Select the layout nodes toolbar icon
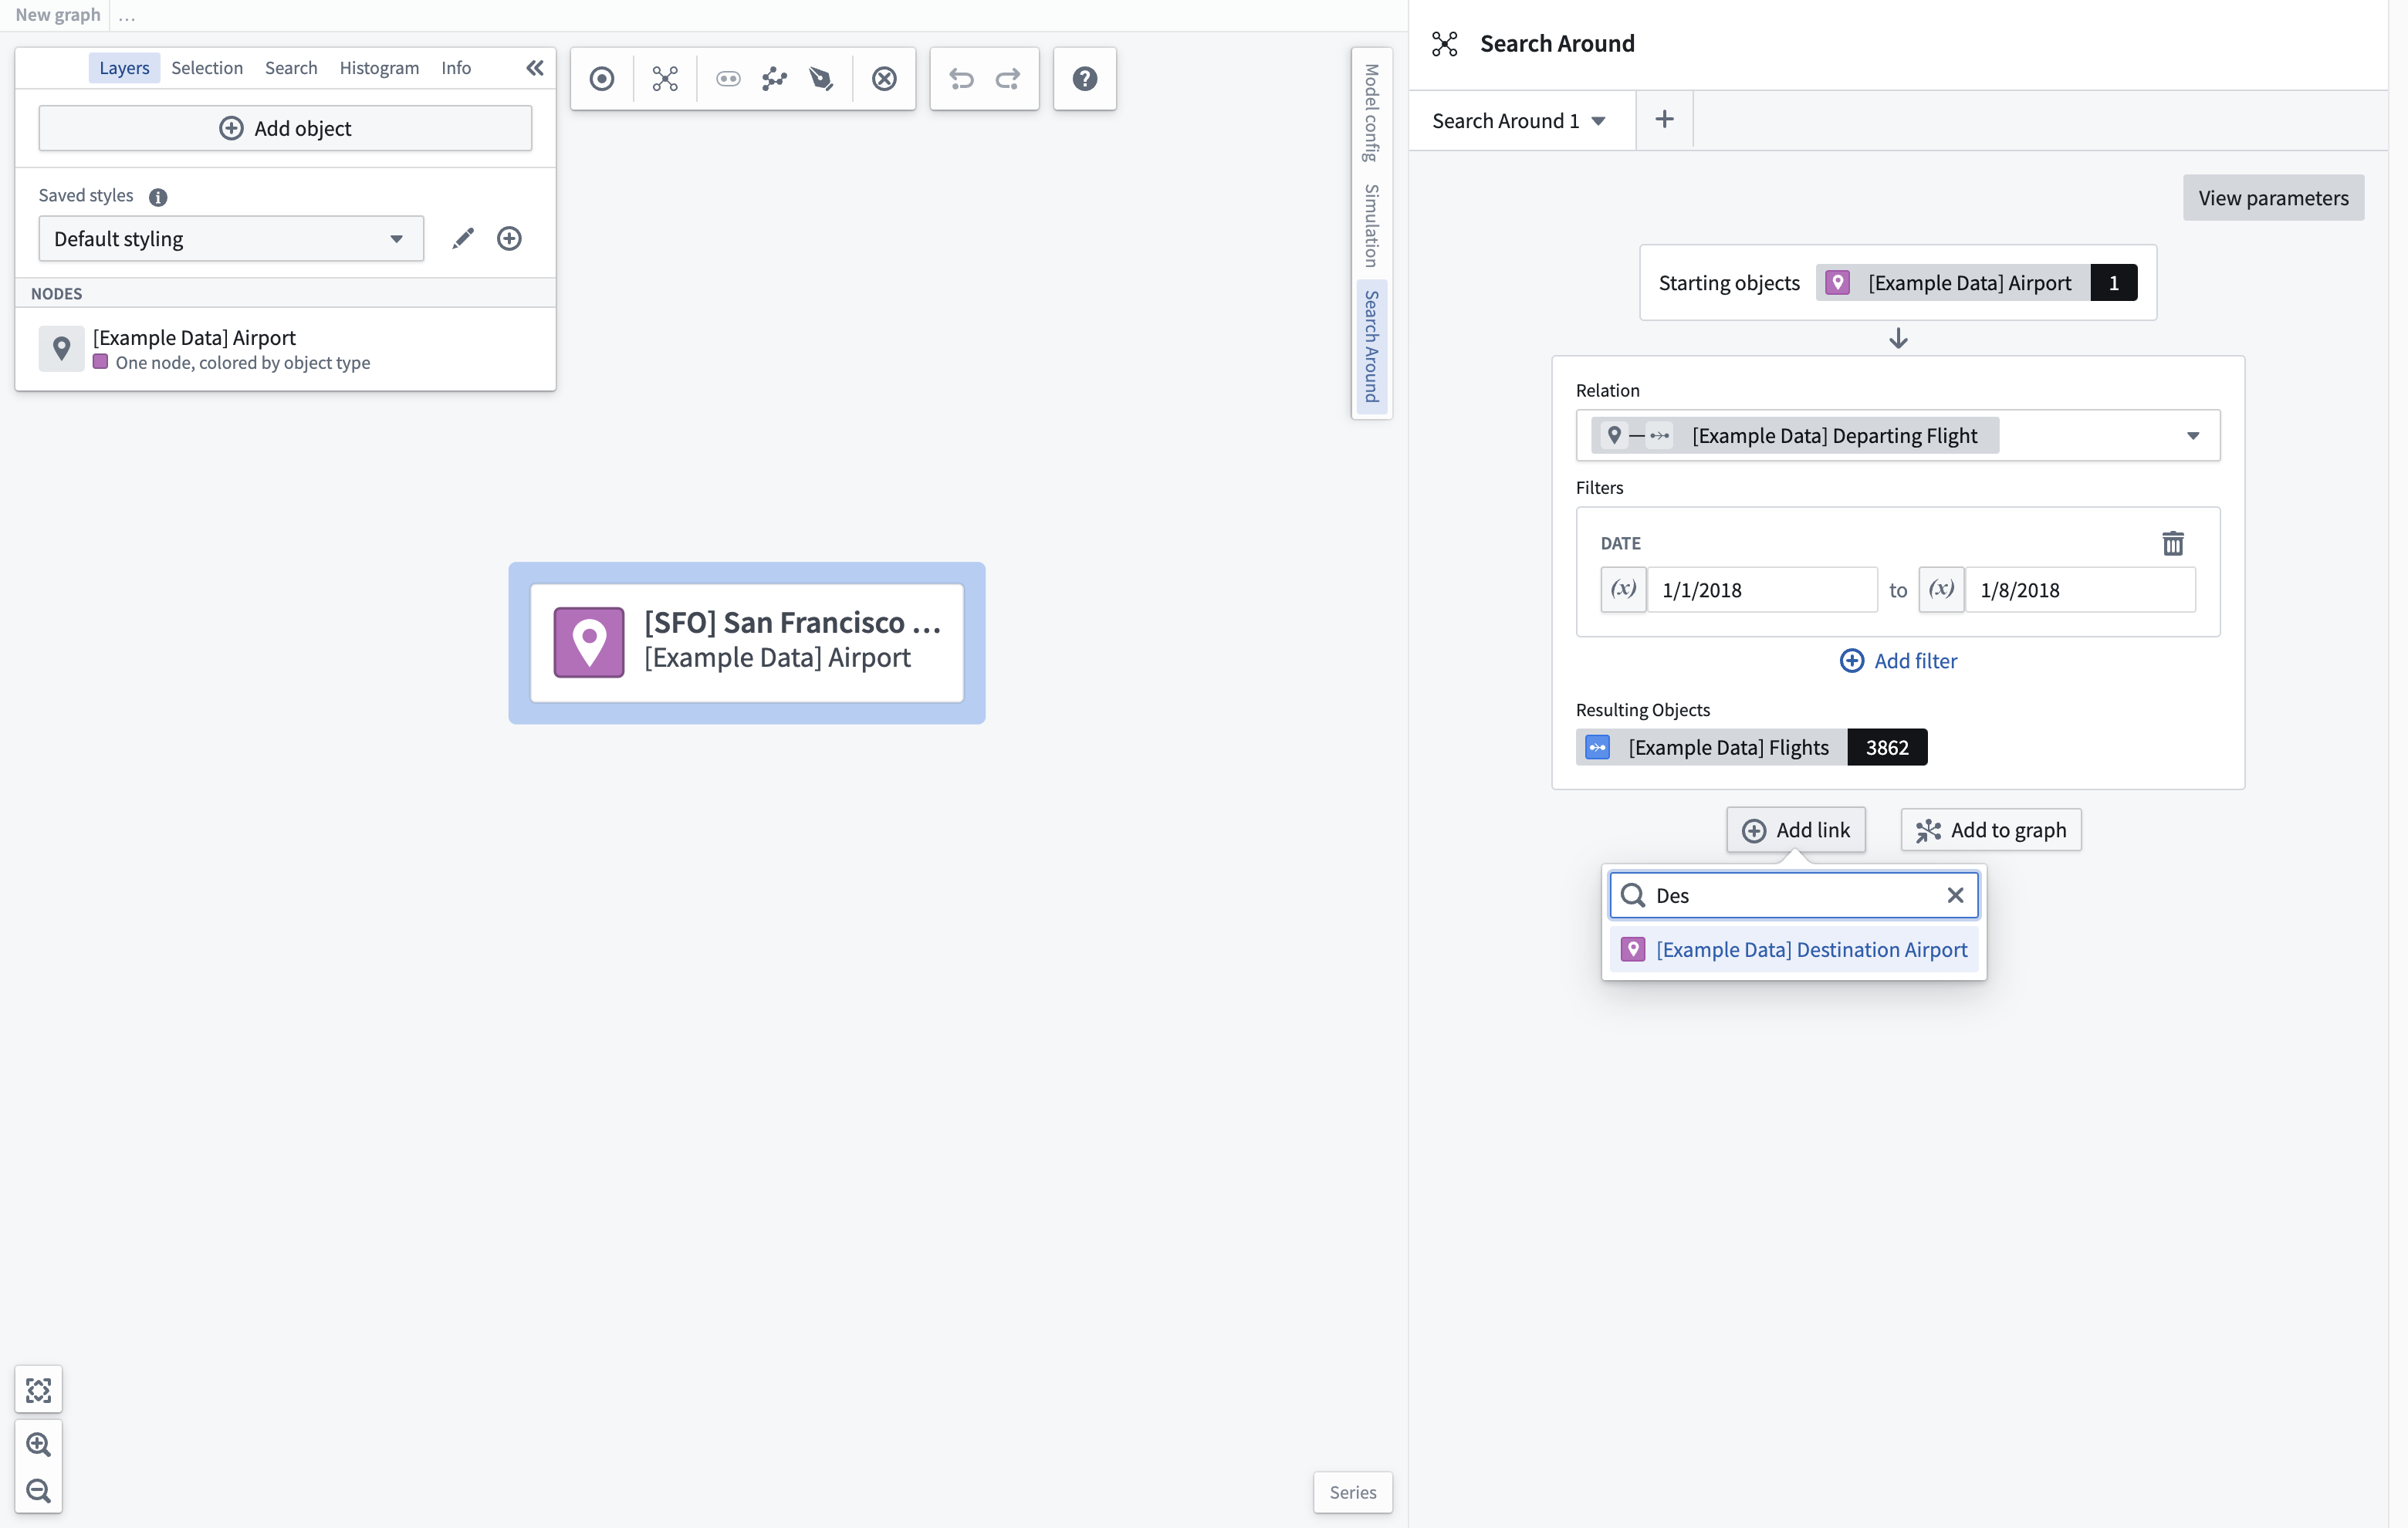The width and height of the screenshot is (2408, 1528). pos(774,79)
